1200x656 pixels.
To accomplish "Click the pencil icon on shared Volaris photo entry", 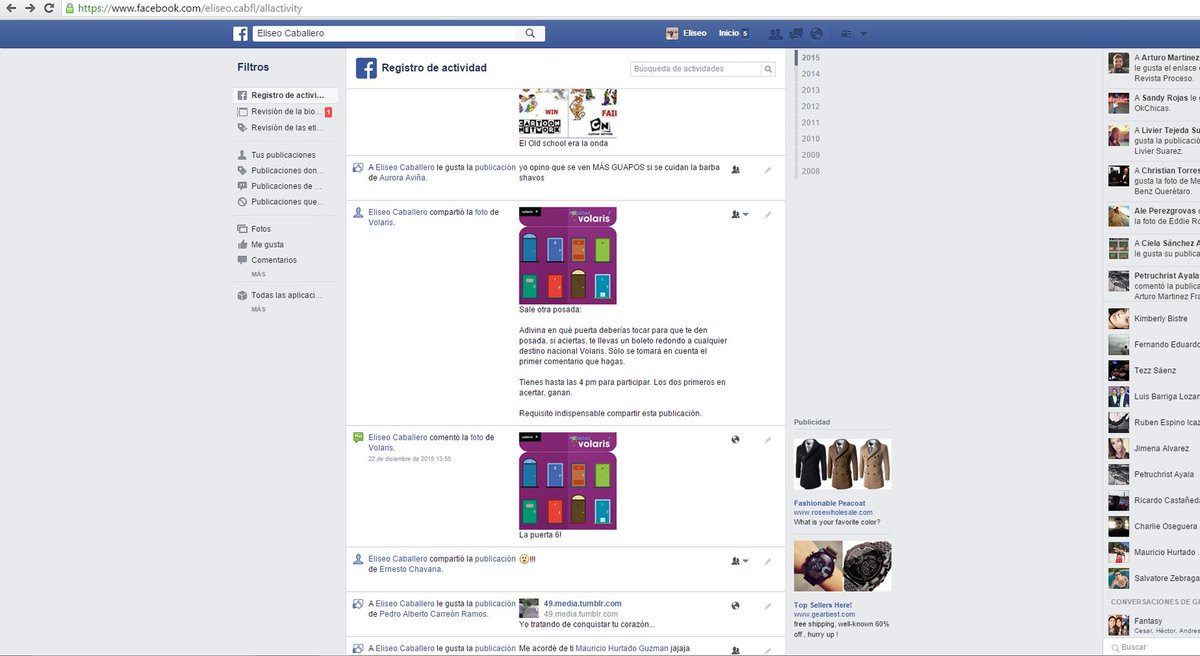I will click(x=768, y=214).
